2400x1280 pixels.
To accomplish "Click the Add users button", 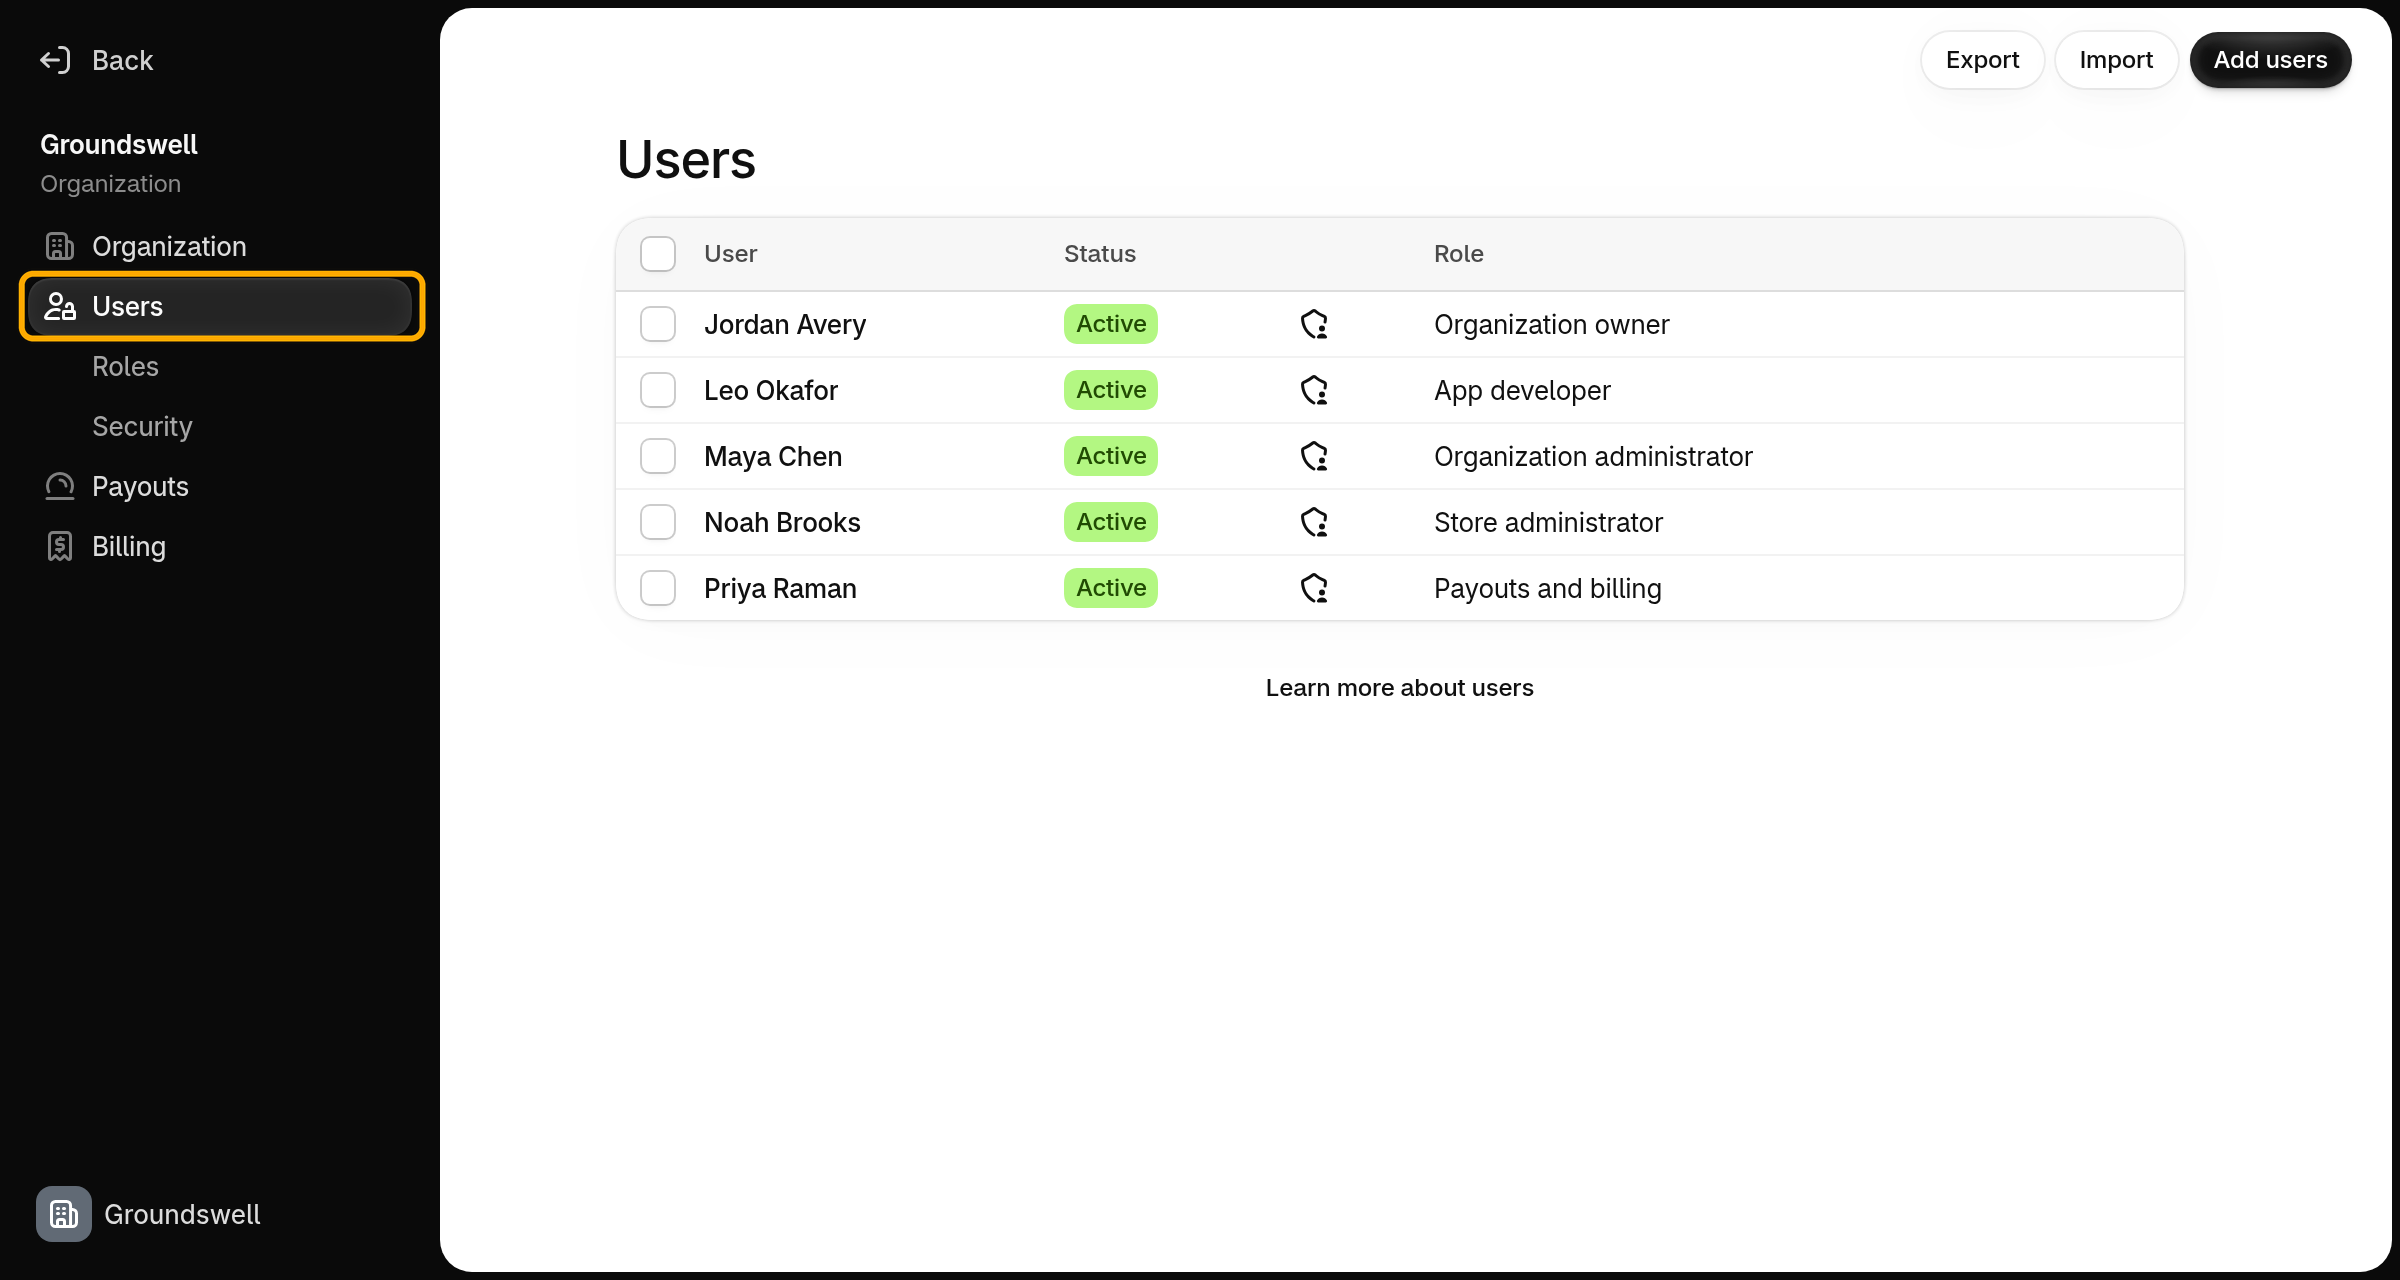I will tap(2270, 60).
